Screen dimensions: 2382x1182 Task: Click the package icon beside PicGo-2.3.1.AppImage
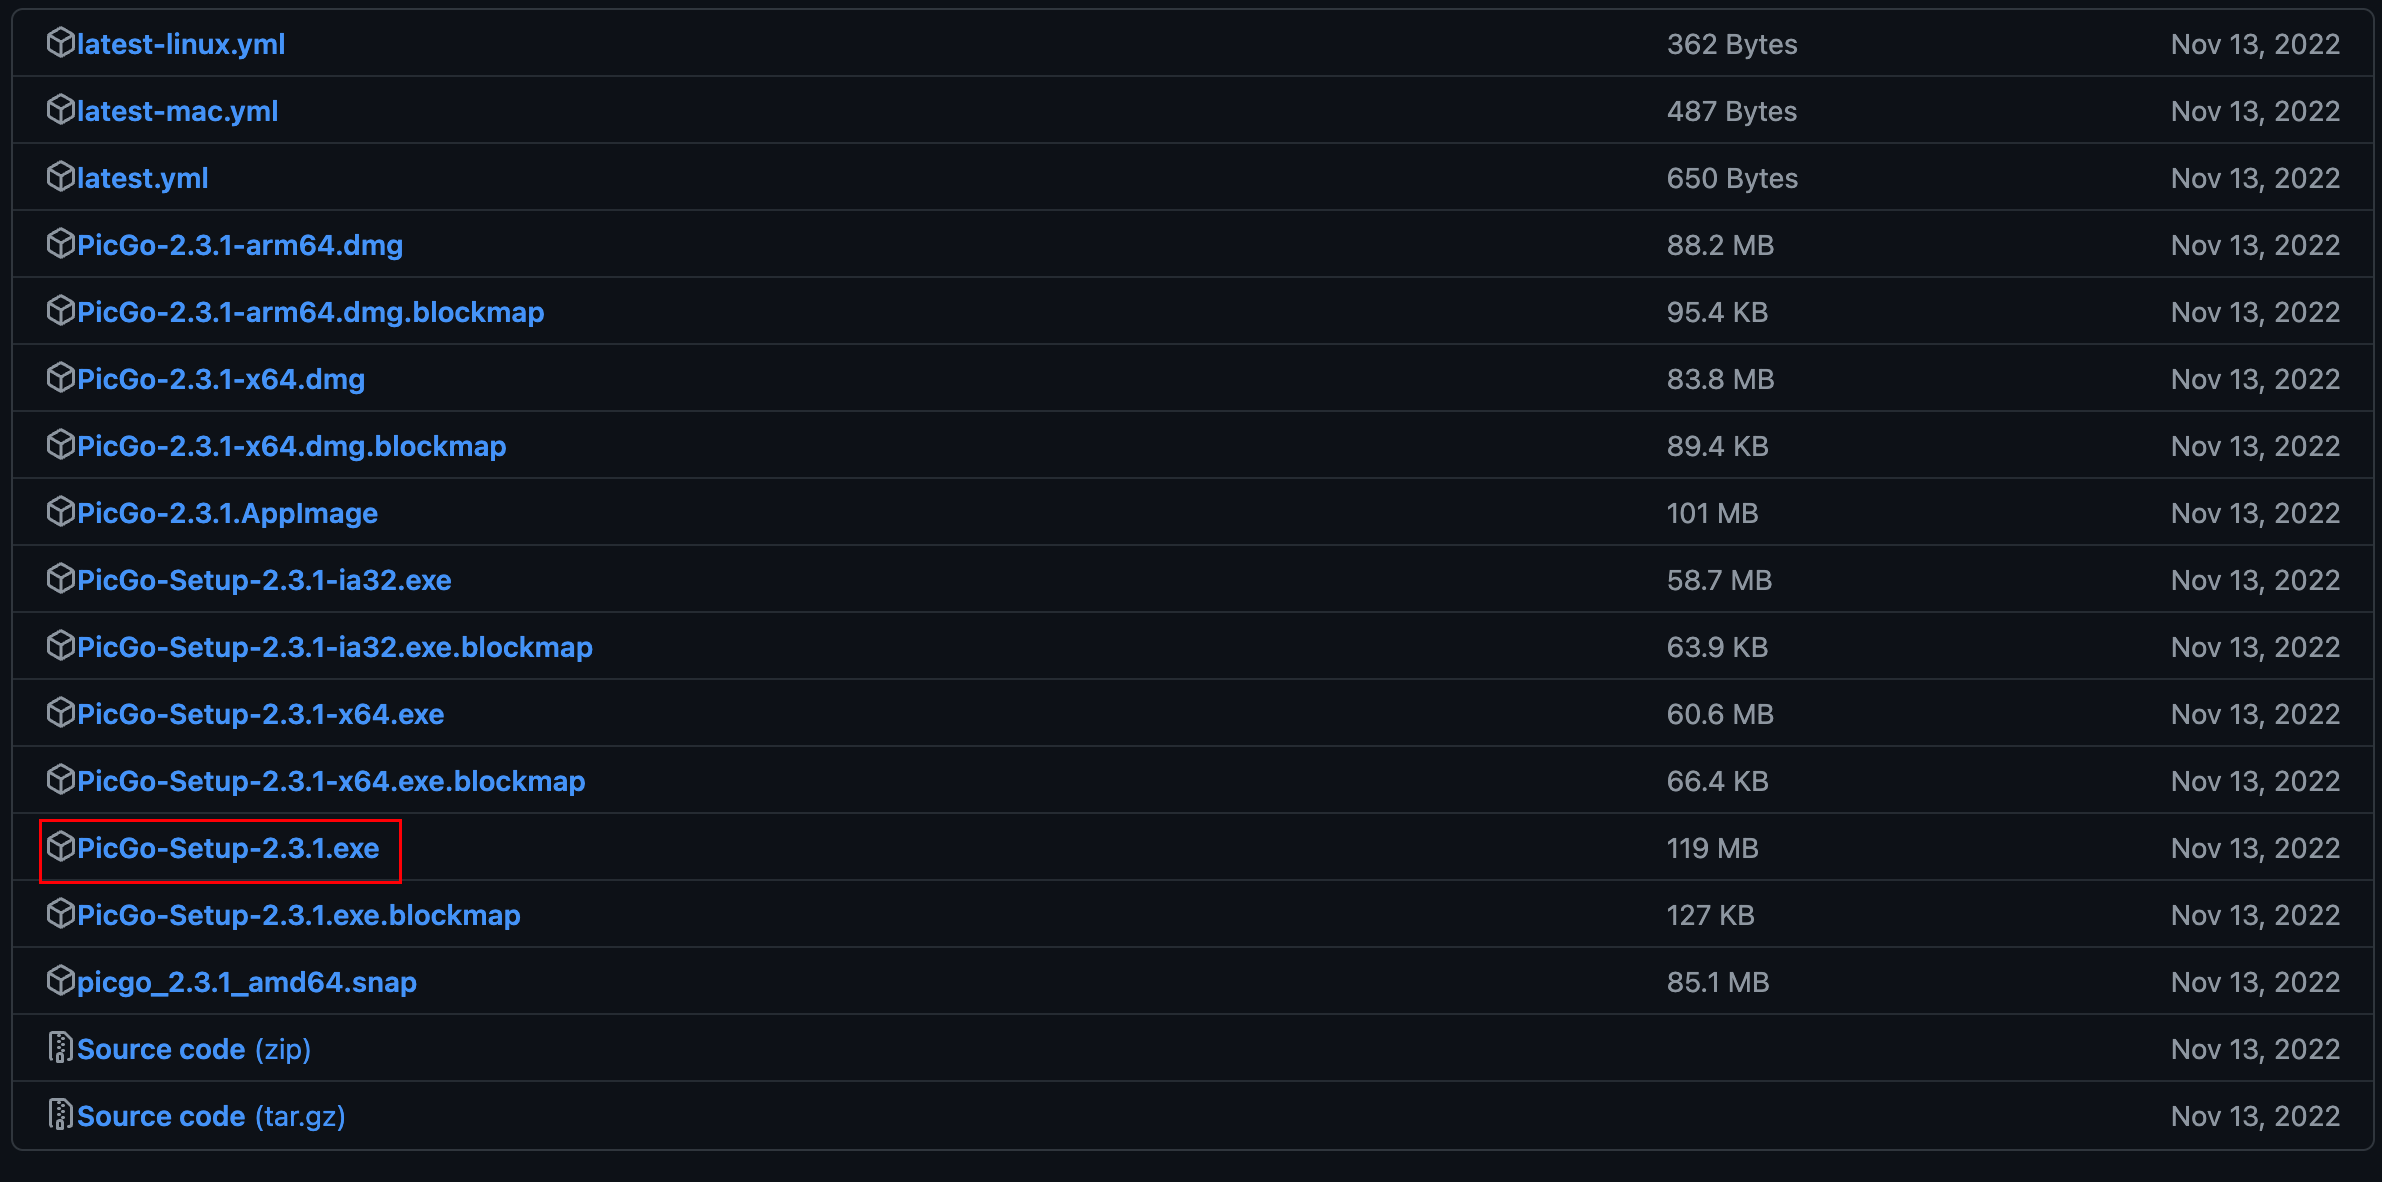coord(61,512)
